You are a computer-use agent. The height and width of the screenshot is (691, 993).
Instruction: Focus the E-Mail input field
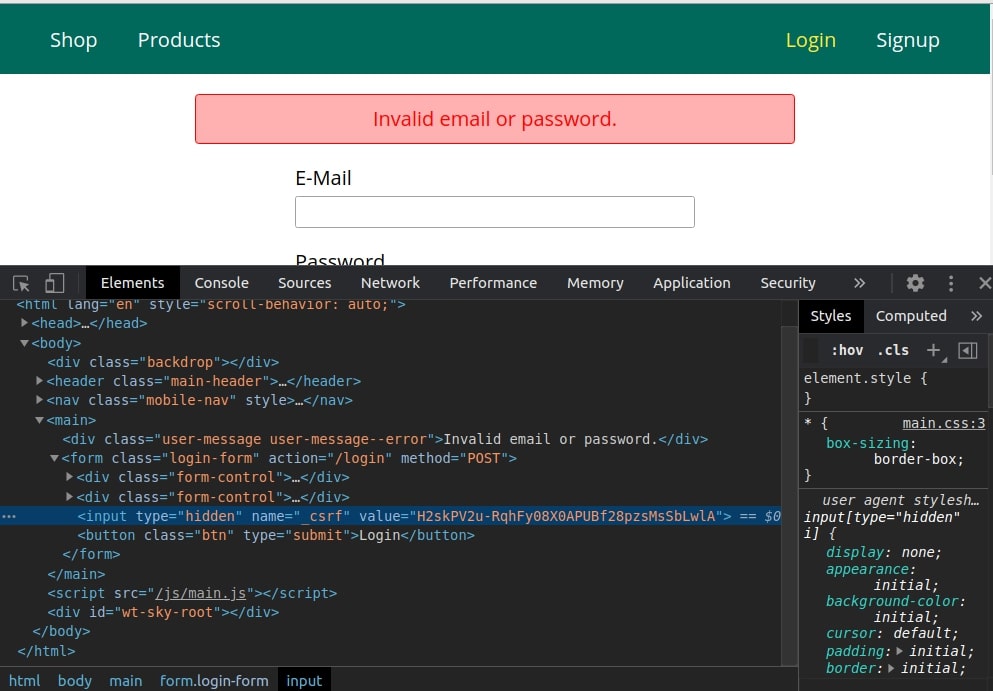click(495, 212)
